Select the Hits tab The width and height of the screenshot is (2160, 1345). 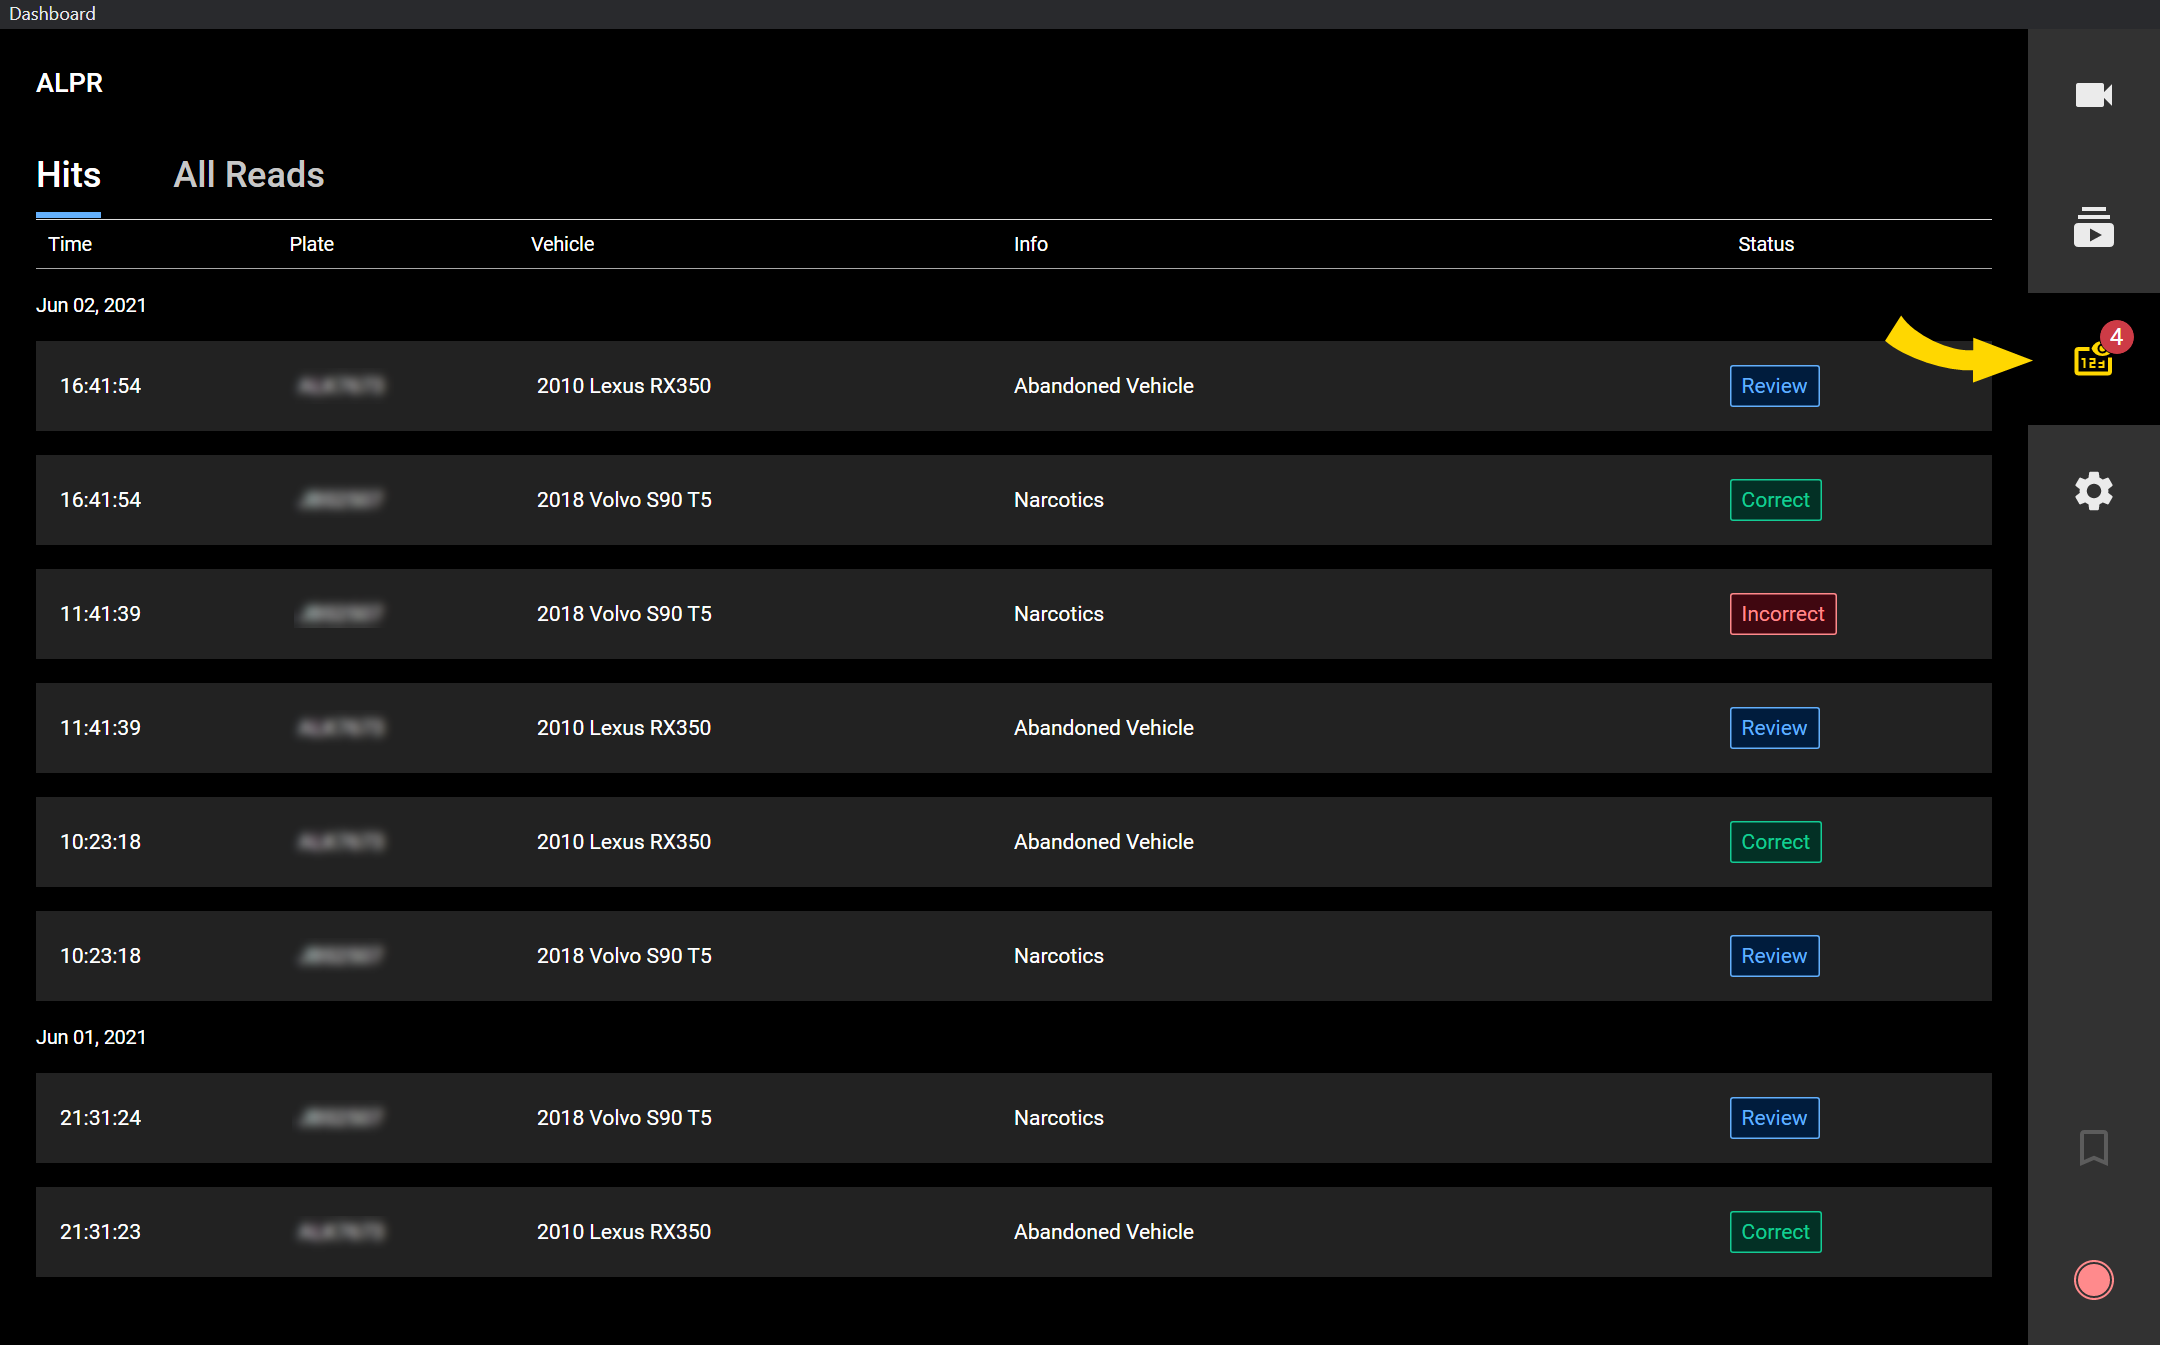point(68,174)
